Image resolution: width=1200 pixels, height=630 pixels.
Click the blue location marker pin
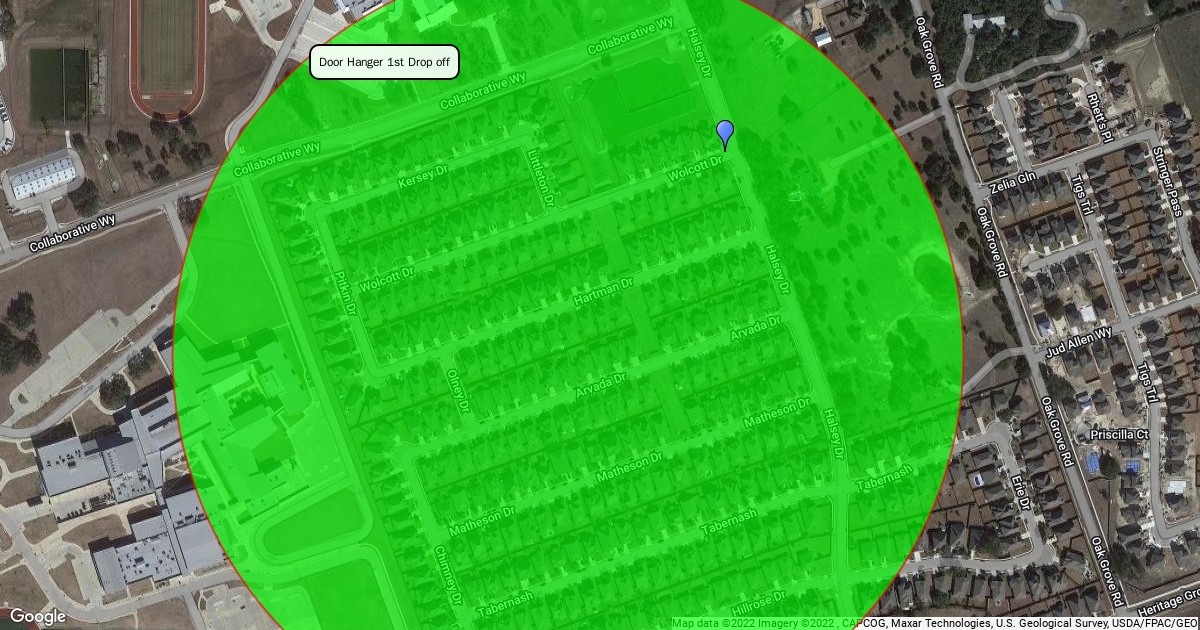(x=725, y=133)
